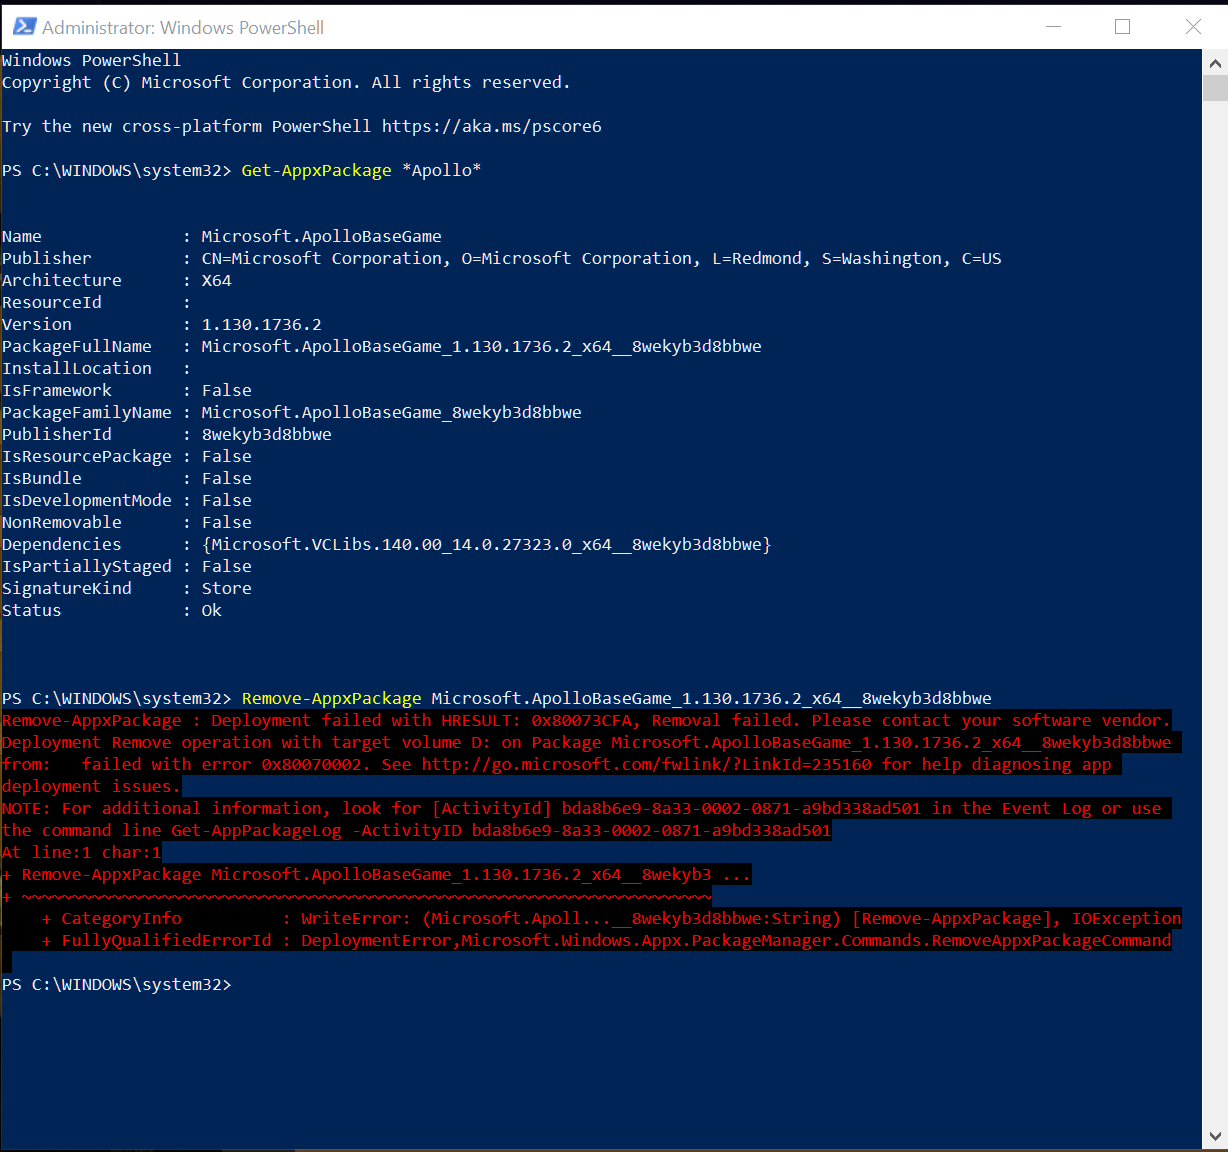Click the Name value 'Microsoft.ApolloBaseGame'
Viewport: 1228px width, 1152px height.
(321, 236)
